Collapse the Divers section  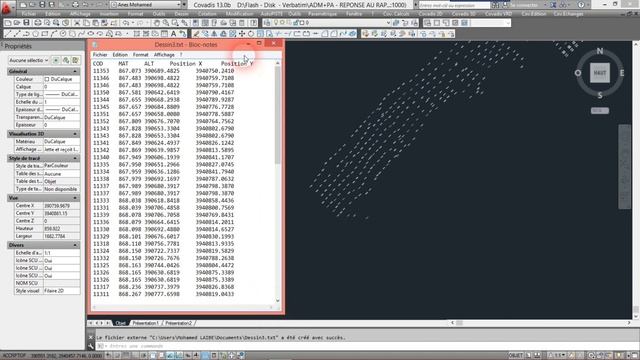tap(75, 245)
